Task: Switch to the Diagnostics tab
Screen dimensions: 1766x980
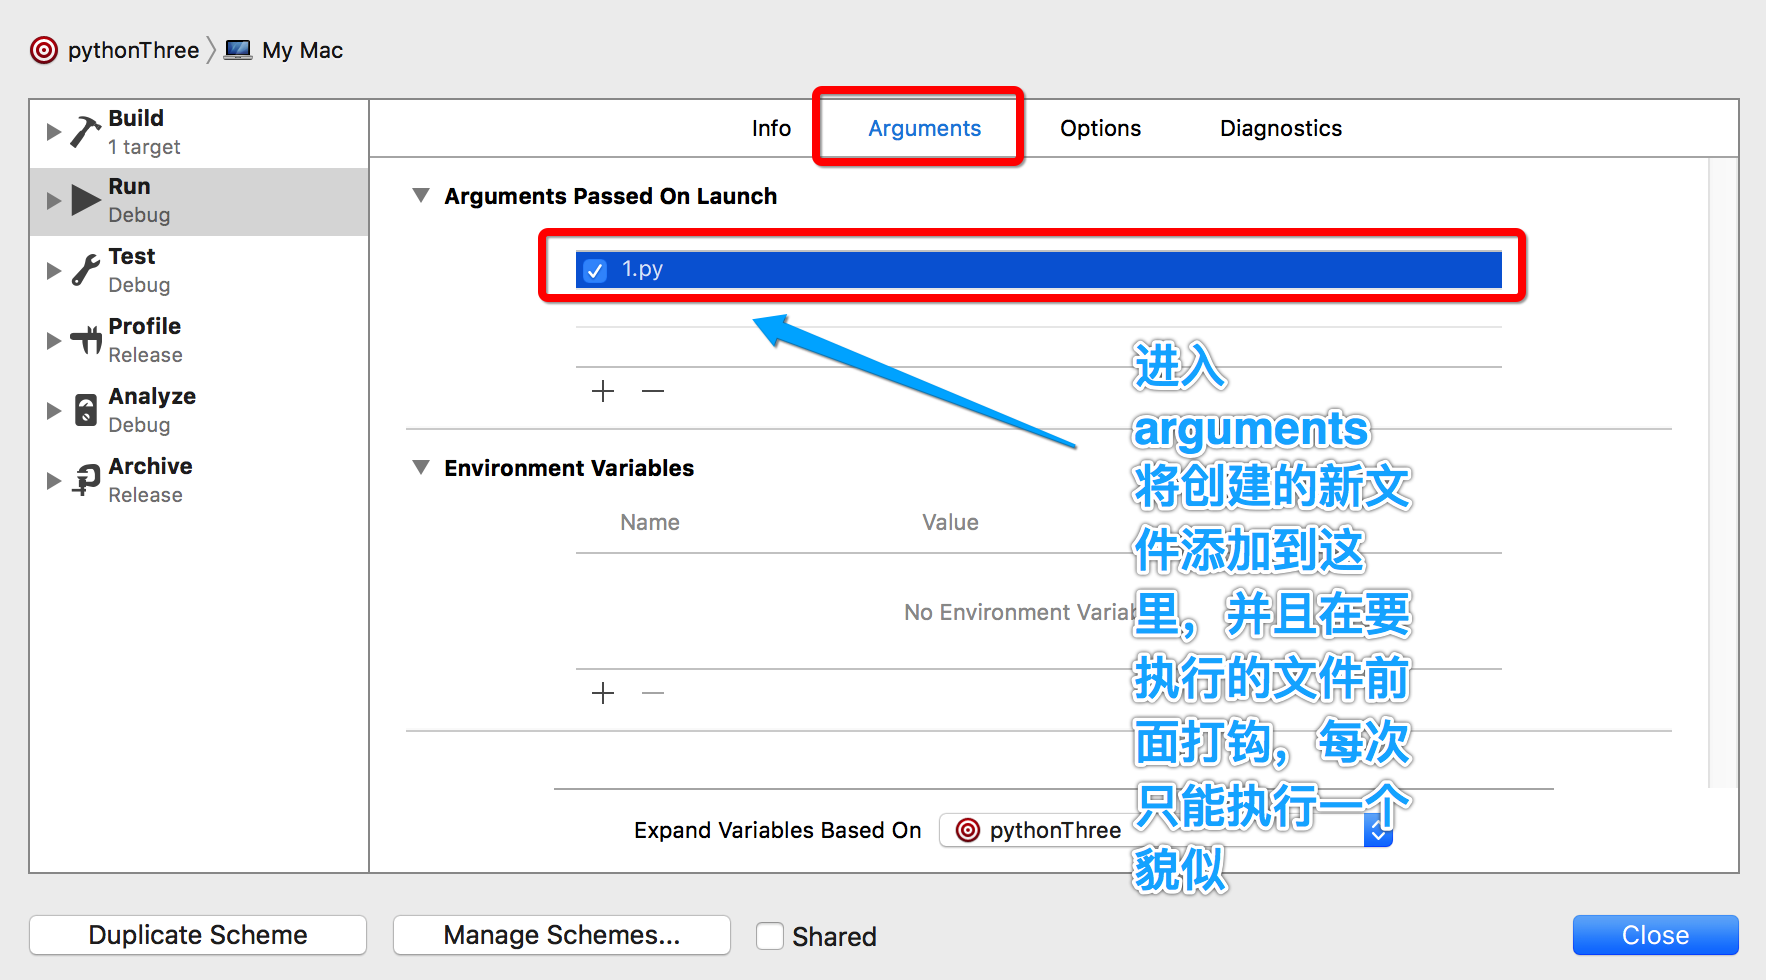Action: coord(1281,128)
